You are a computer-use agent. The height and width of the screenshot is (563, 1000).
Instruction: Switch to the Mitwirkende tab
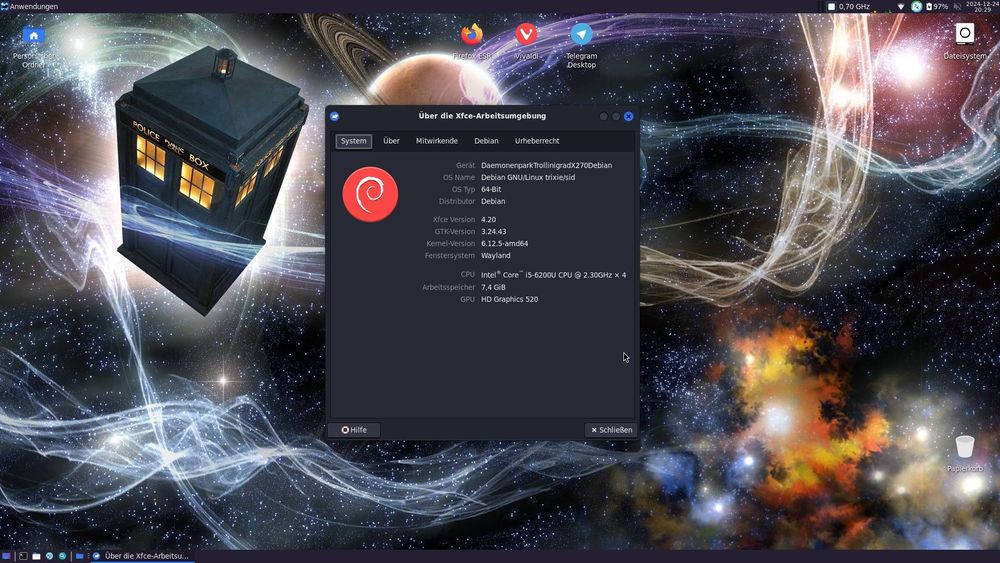(437, 141)
